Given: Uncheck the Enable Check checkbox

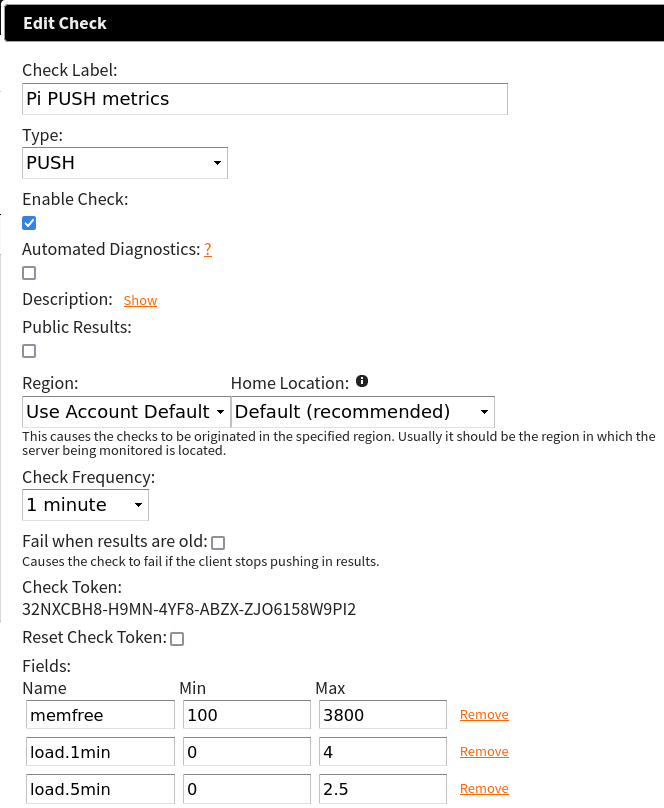Looking at the screenshot, I should coord(29,223).
